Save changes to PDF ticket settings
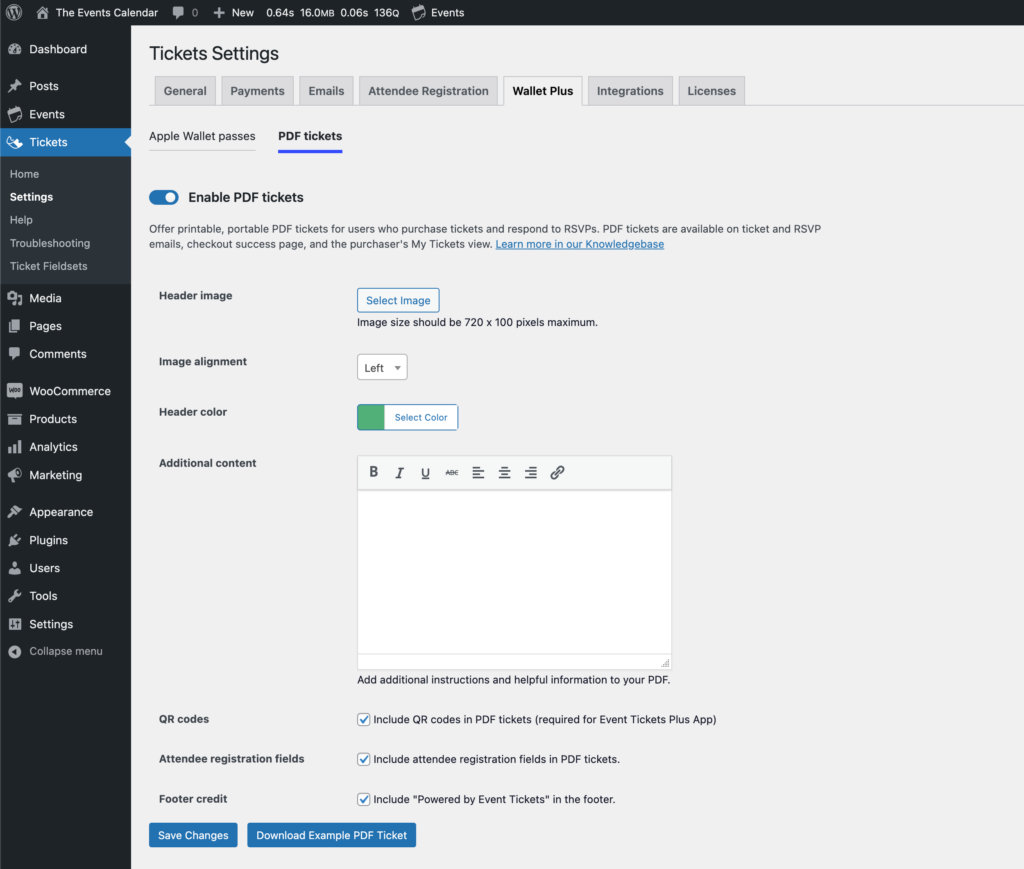Screen dimensions: 1024x869 193,835
